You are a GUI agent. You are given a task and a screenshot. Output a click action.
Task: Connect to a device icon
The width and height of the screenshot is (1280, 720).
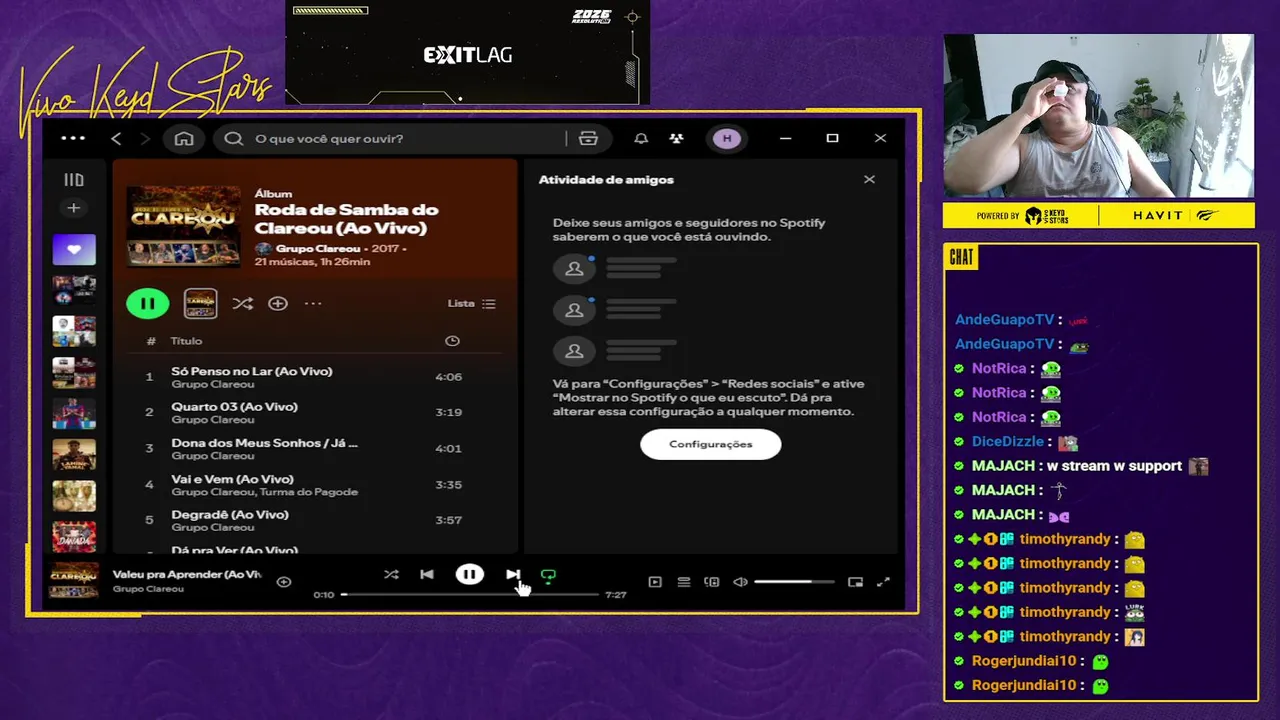click(x=712, y=581)
